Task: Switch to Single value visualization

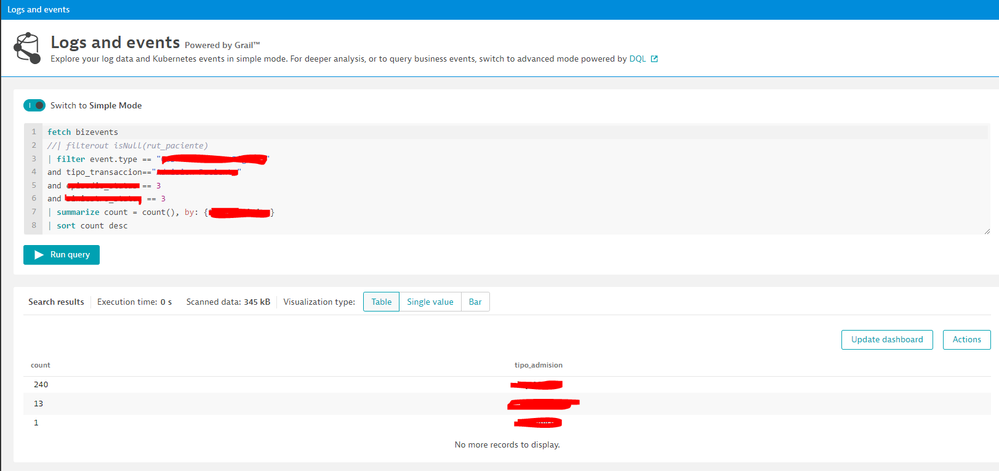Action: click(430, 302)
